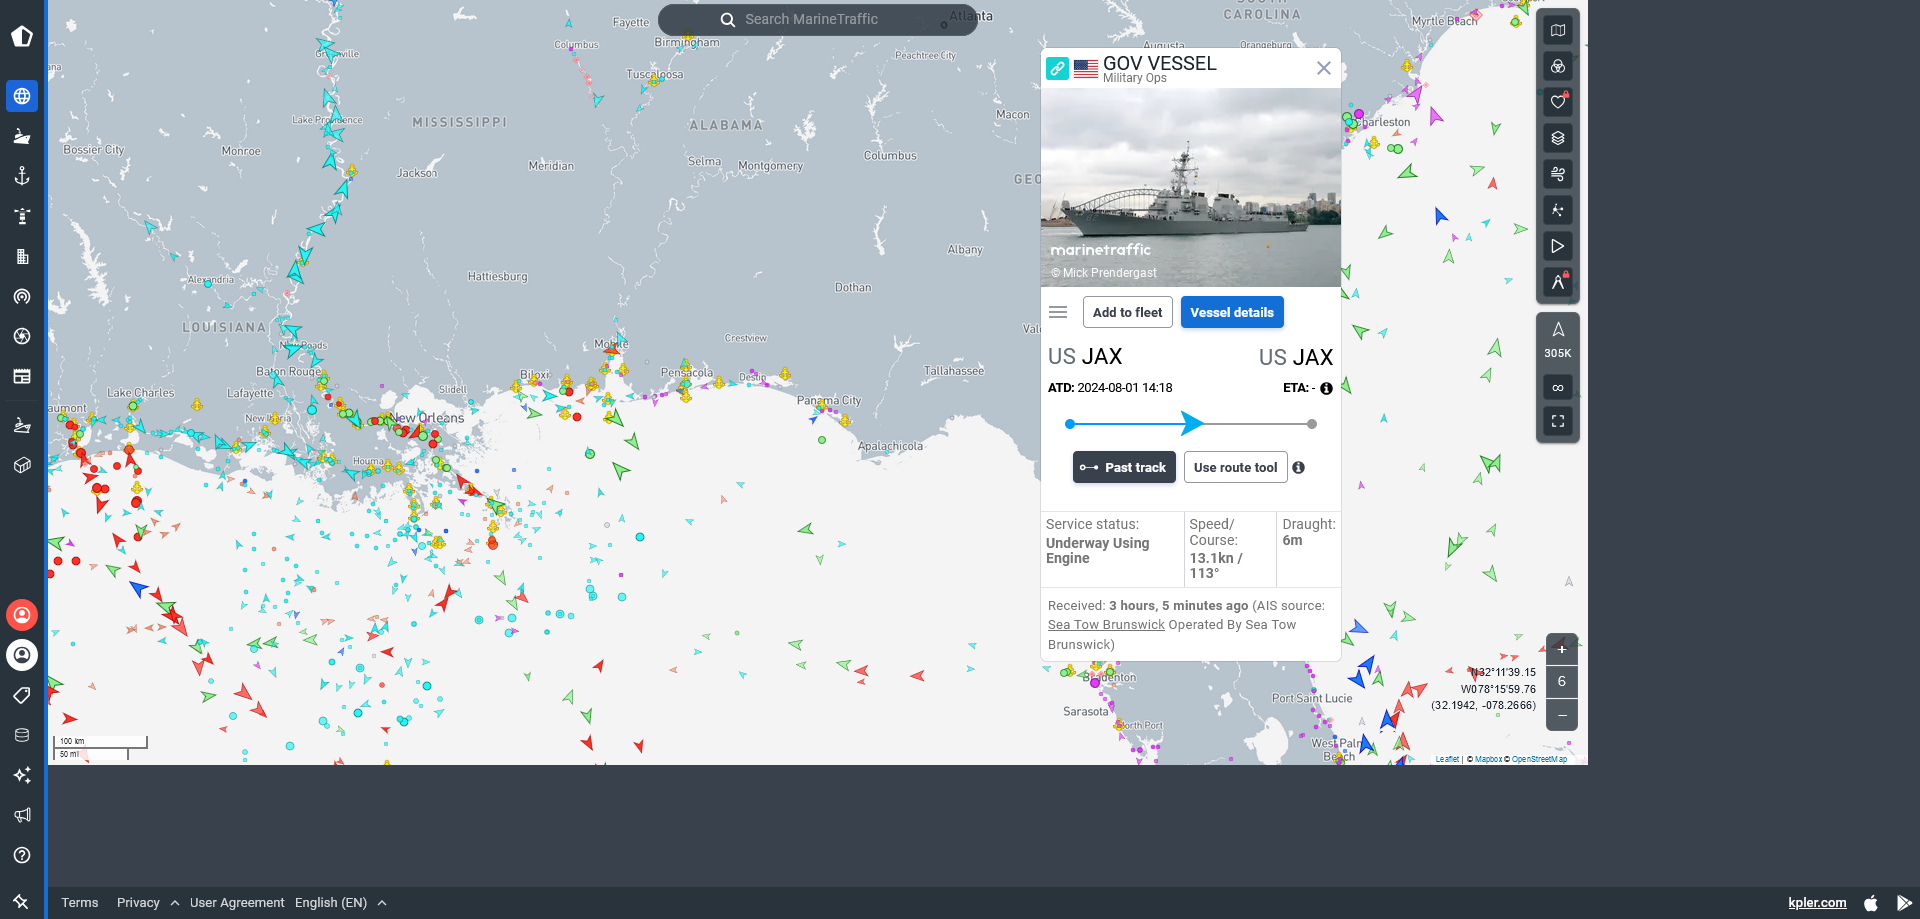
Task: Click the playback triangle icon
Action: [x=1558, y=246]
